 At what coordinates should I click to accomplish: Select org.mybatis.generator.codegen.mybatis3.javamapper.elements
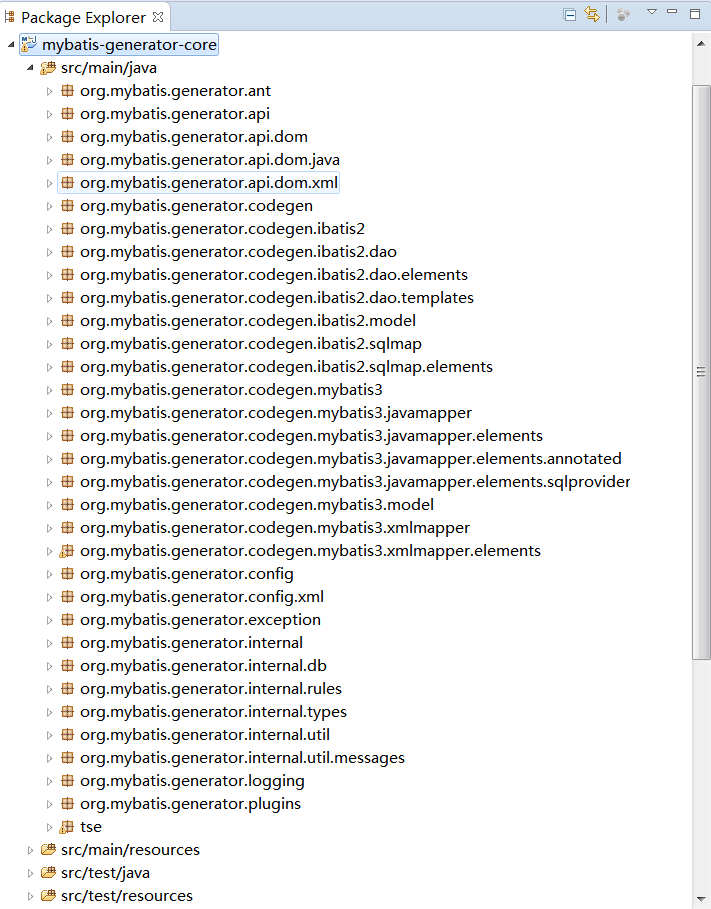coord(311,436)
